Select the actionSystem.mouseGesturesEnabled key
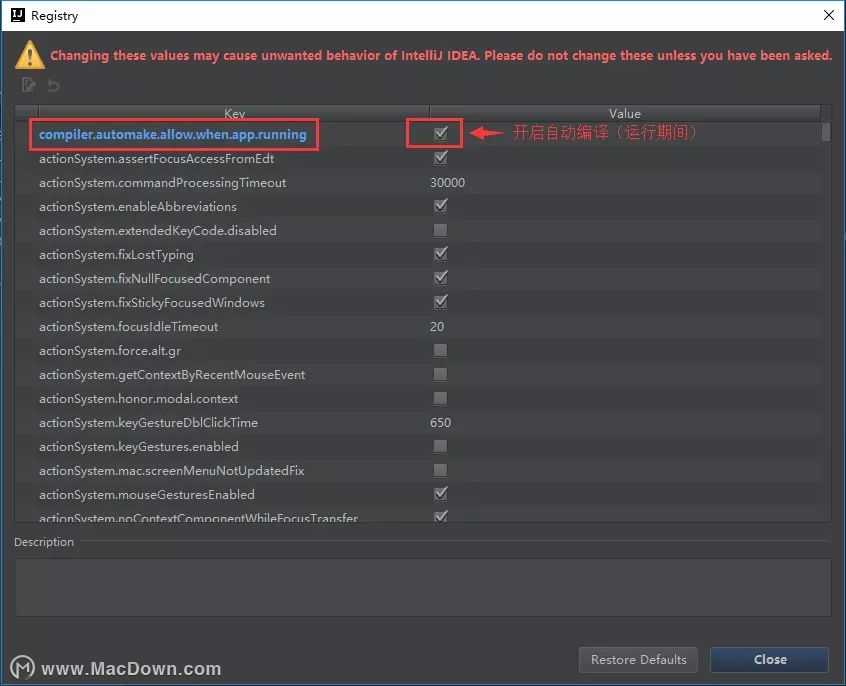846x686 pixels. tap(147, 495)
